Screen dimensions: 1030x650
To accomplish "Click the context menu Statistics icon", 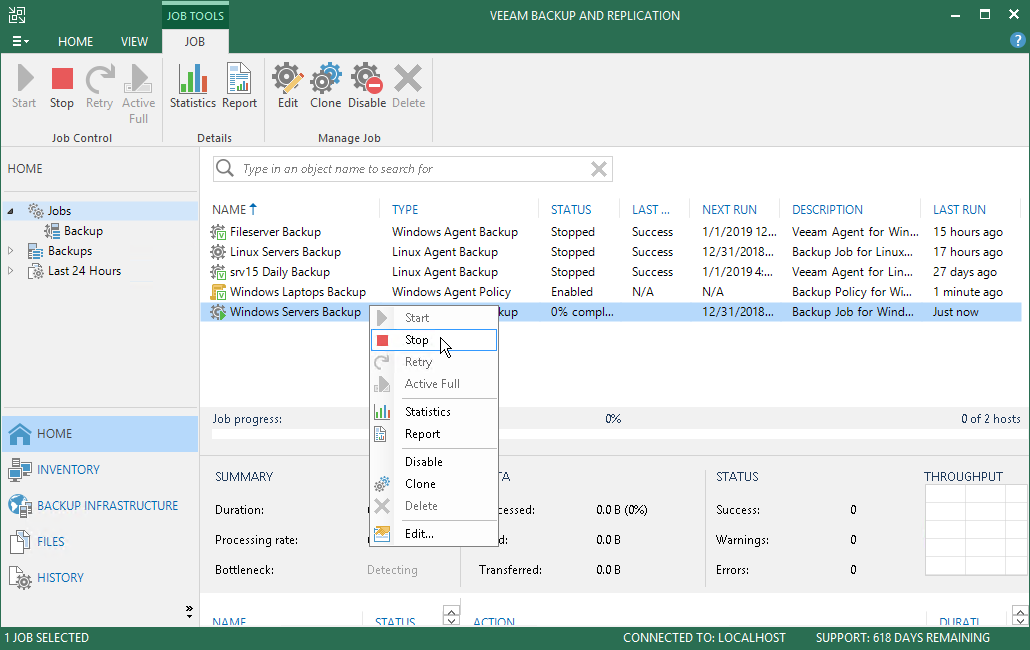I will point(382,412).
